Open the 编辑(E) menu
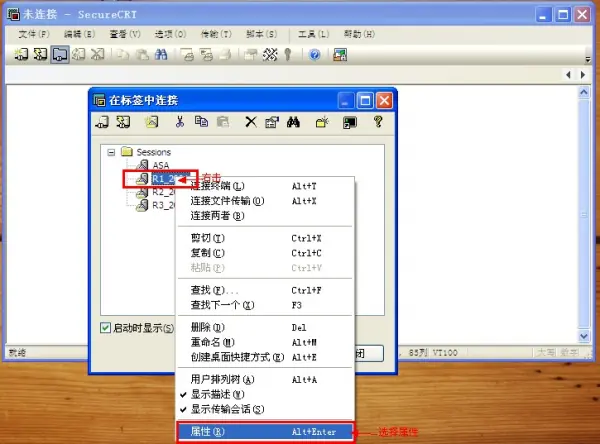The height and width of the screenshot is (444, 600). click(x=79, y=34)
